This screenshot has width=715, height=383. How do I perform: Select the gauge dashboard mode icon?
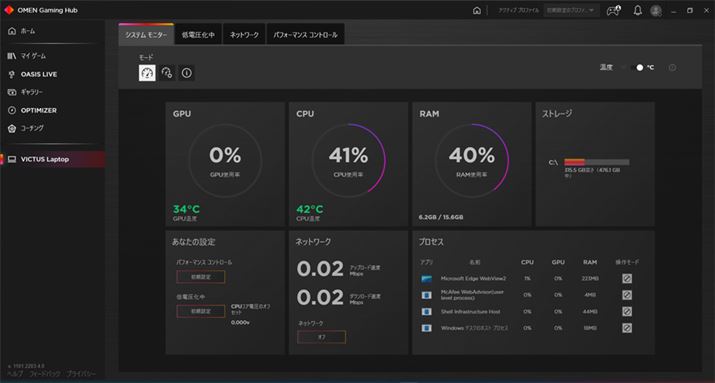147,73
